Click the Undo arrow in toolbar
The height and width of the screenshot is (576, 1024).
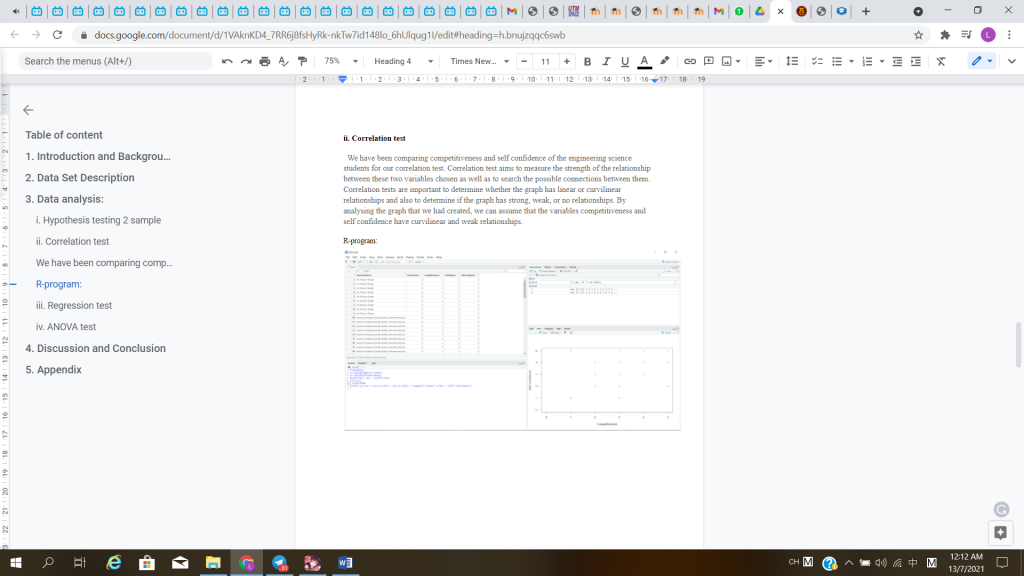coord(227,61)
